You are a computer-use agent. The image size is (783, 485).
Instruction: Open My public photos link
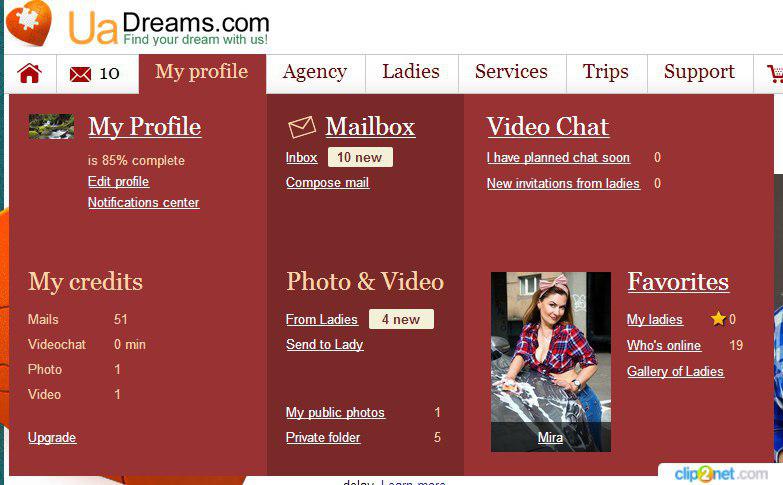coord(335,413)
